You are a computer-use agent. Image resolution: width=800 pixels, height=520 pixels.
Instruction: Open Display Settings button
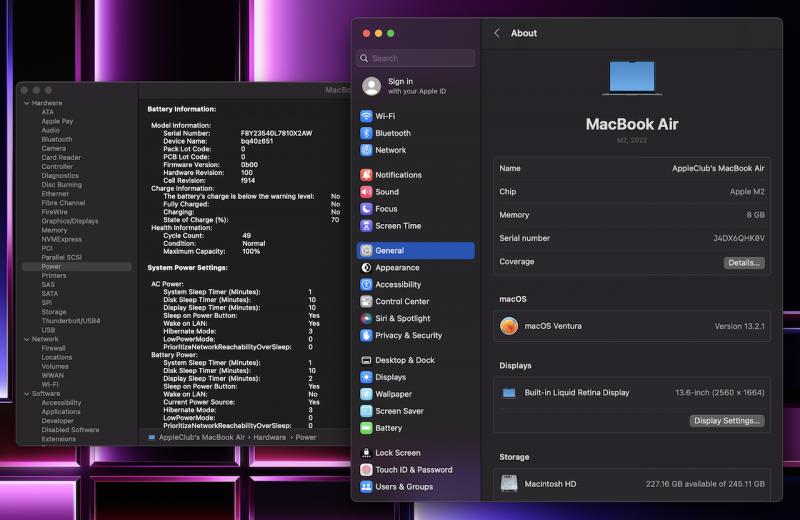coord(727,420)
